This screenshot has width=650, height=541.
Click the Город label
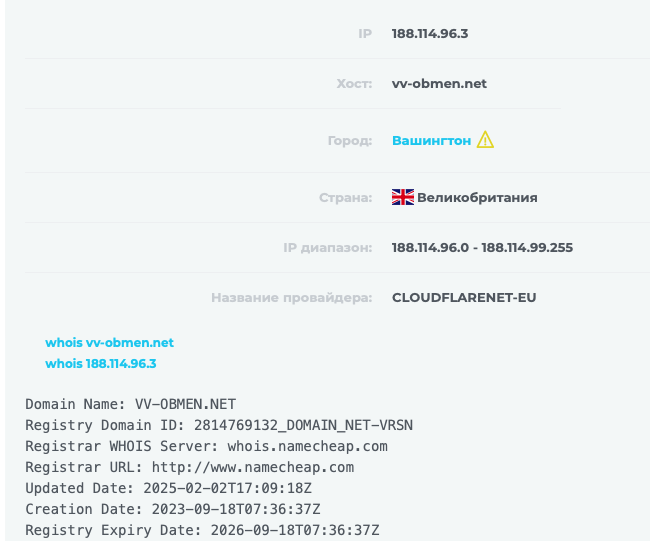(x=350, y=141)
